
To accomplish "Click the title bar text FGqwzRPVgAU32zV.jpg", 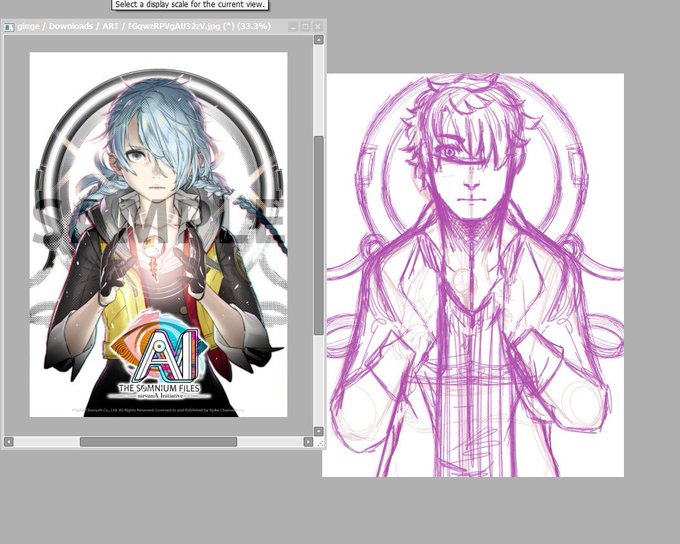I will 174,26.
